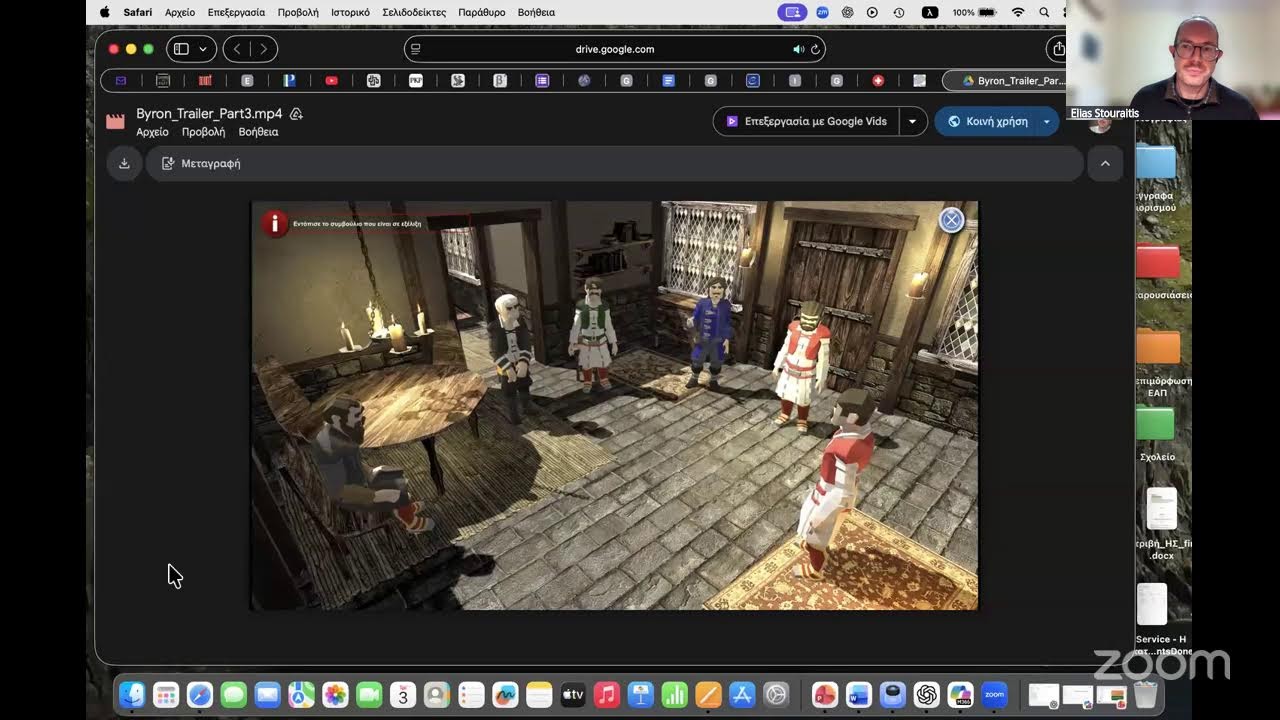Open Apple TV from the dock
1280x720 pixels.
(x=572, y=694)
